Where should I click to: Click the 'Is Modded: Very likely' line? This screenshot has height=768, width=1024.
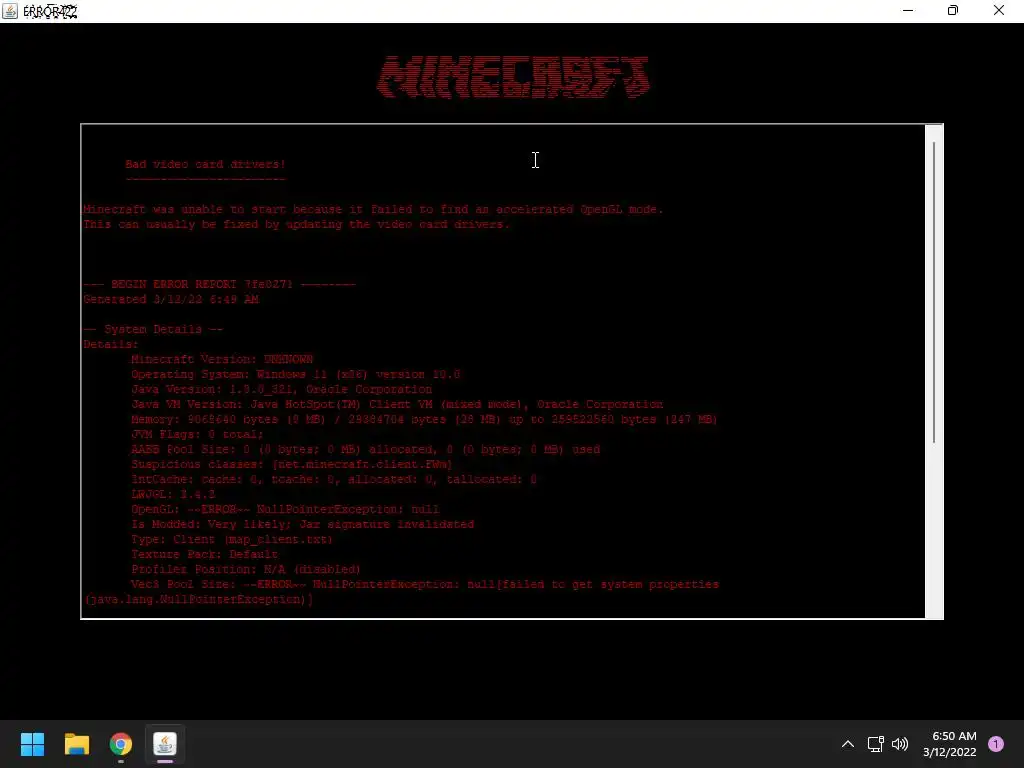click(x=302, y=524)
